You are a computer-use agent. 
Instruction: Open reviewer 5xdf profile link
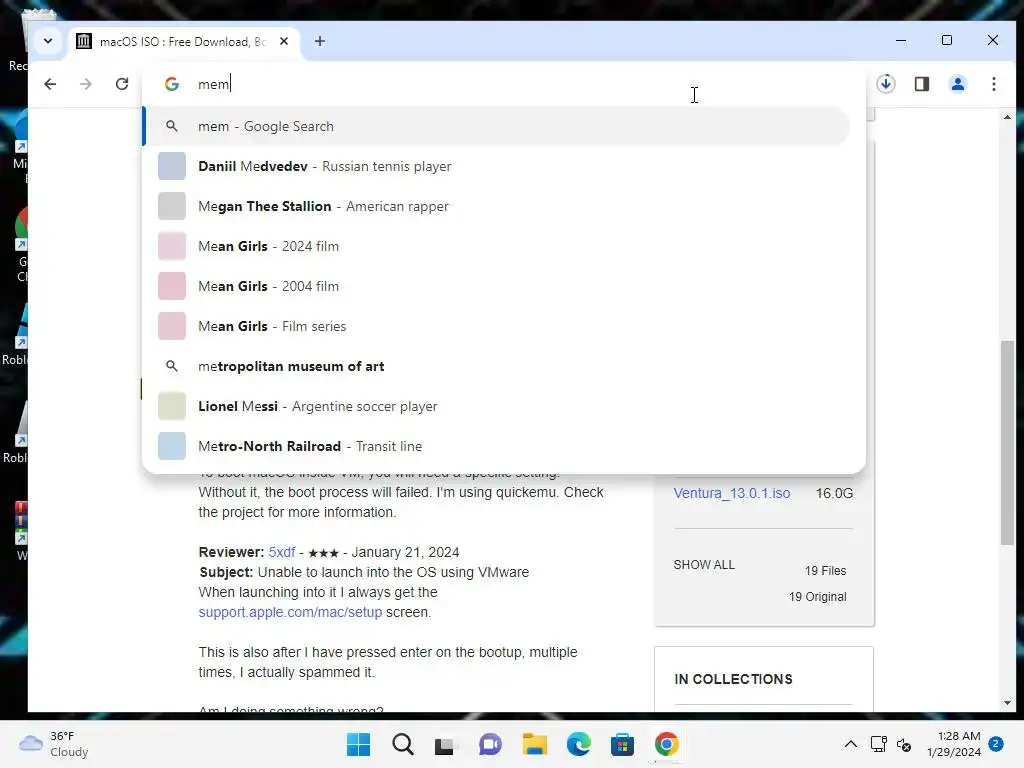coord(281,552)
